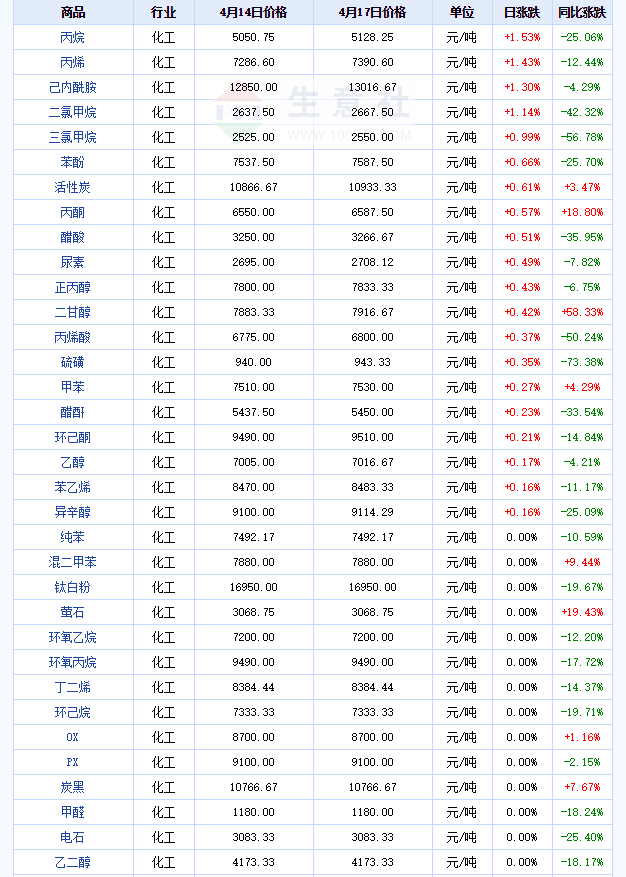Select 硫磺 April 14 price 940.00
This screenshot has width=626, height=877.
[253, 362]
